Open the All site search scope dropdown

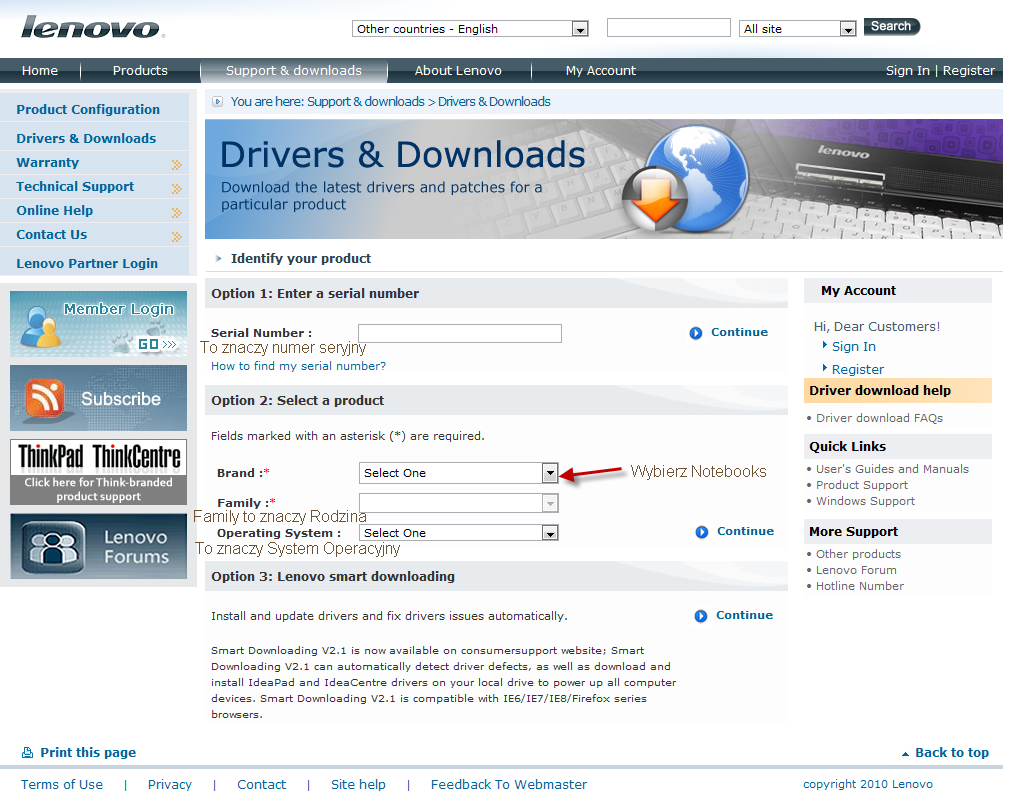click(798, 29)
